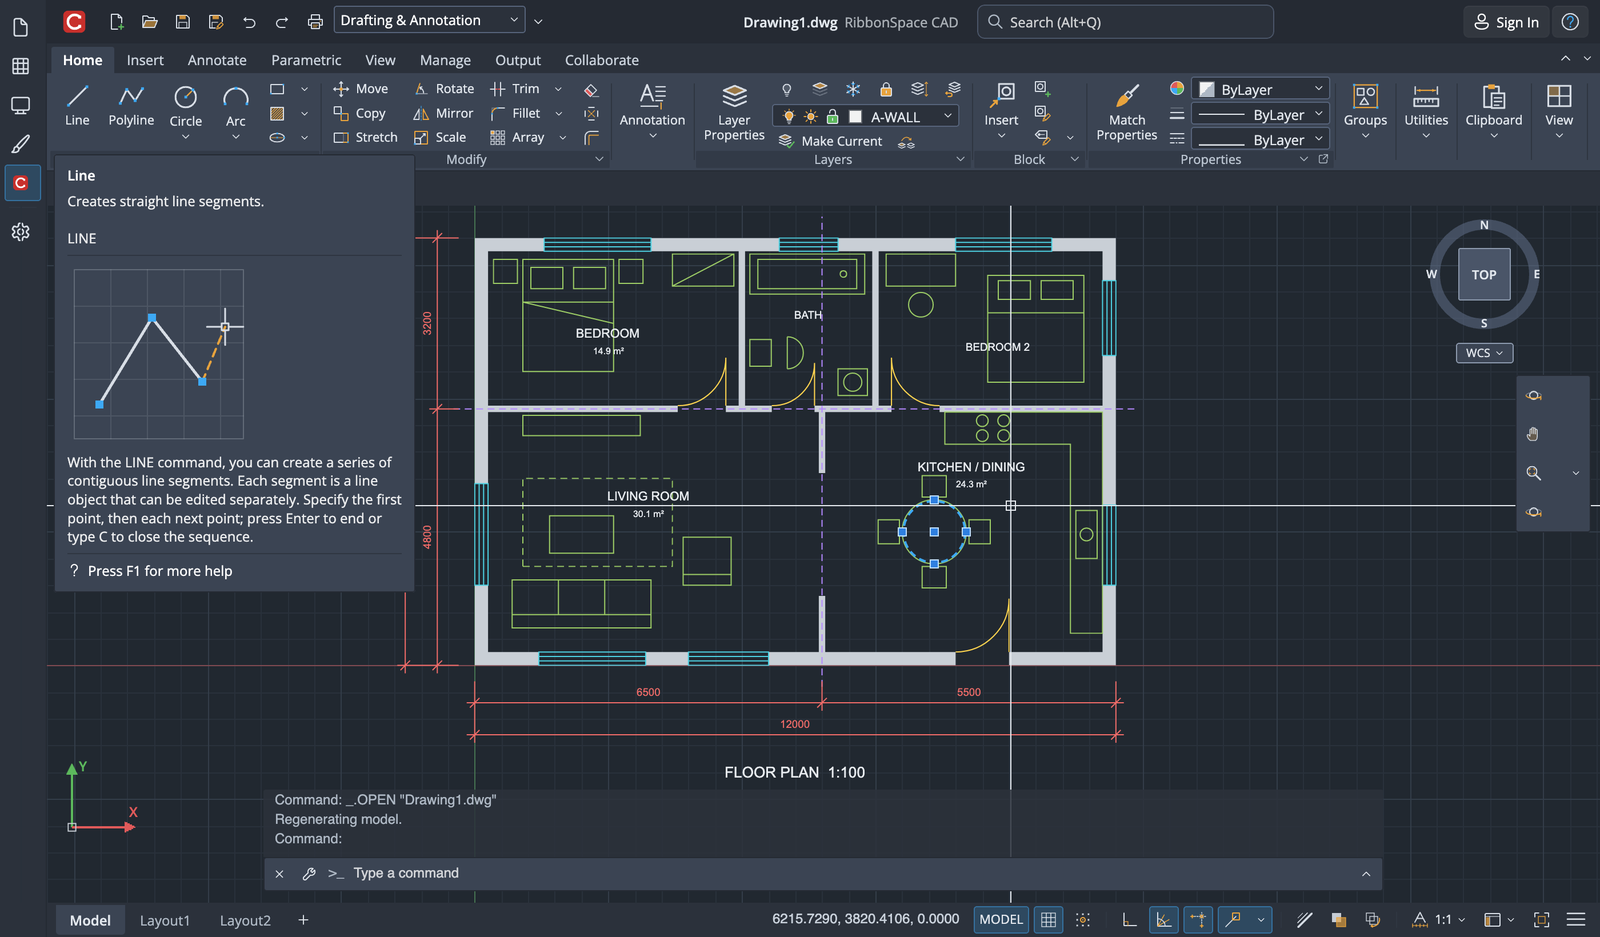Switch to the Insert ribbon tab
Image resolution: width=1600 pixels, height=937 pixels.
[x=145, y=60]
